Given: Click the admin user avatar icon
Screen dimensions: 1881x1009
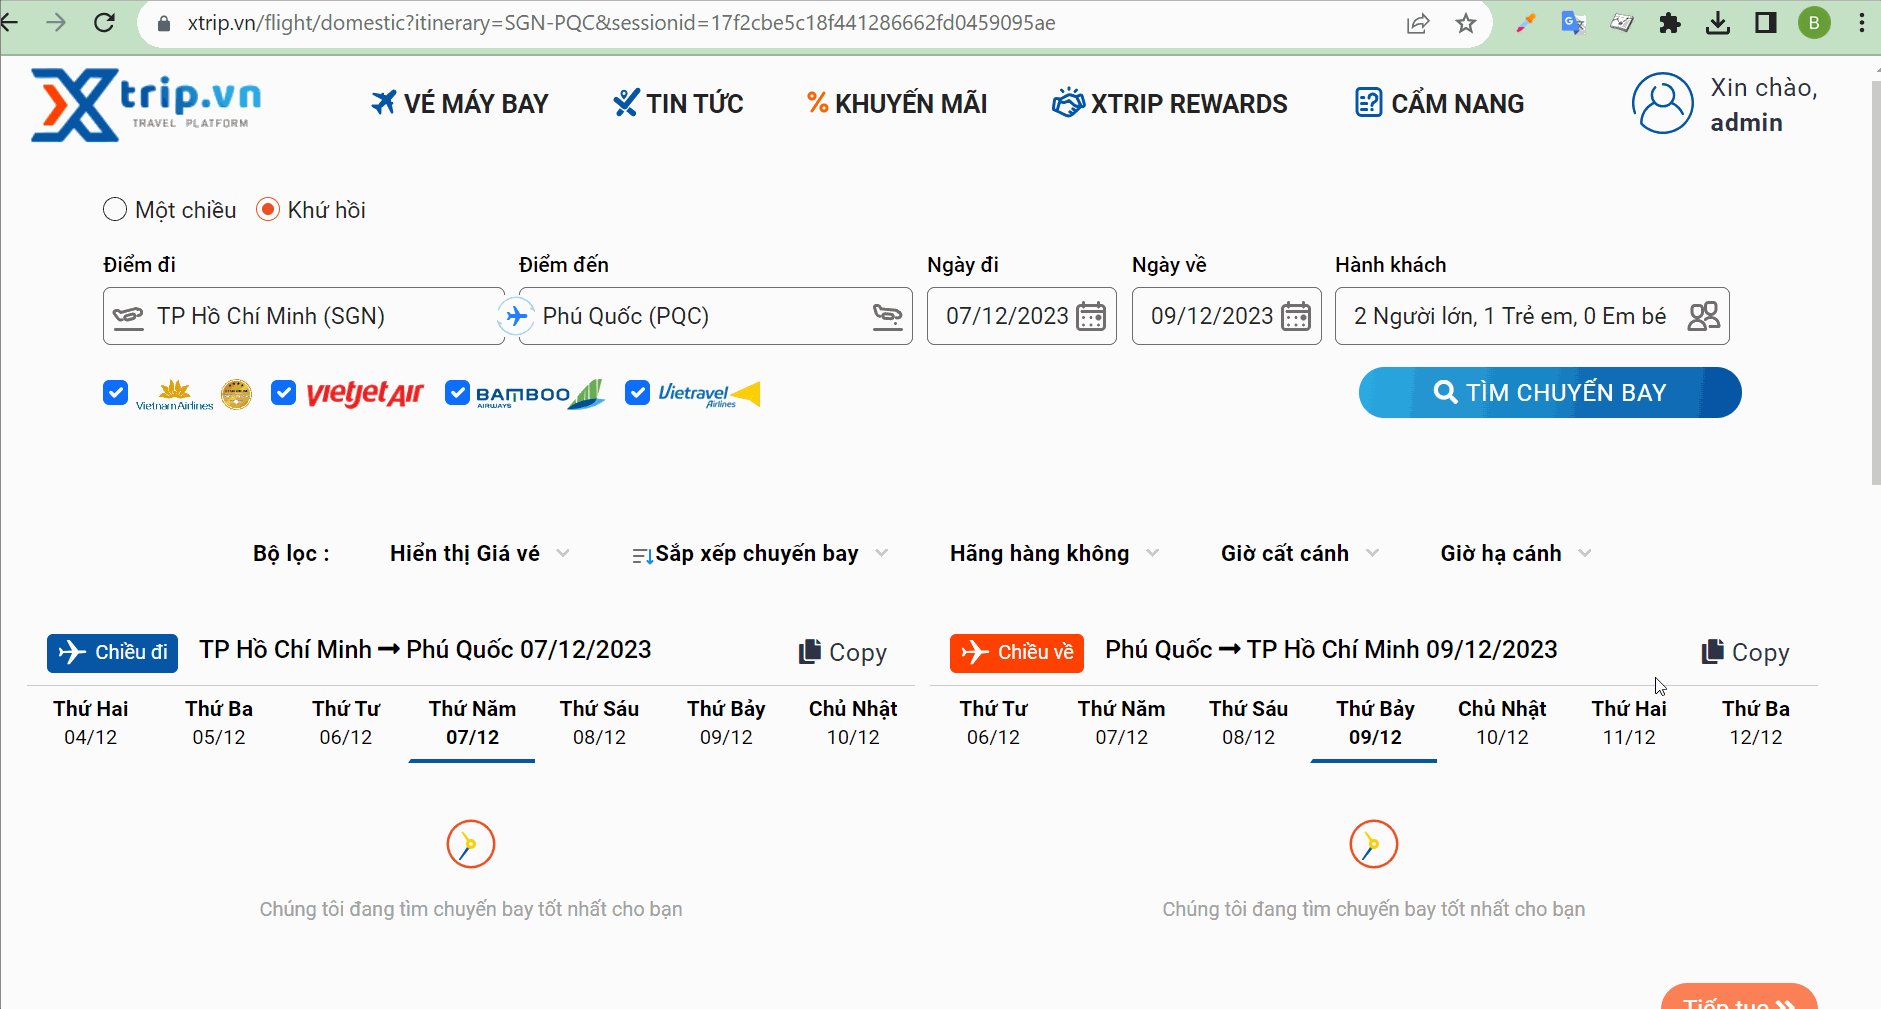Looking at the screenshot, I should (1662, 103).
